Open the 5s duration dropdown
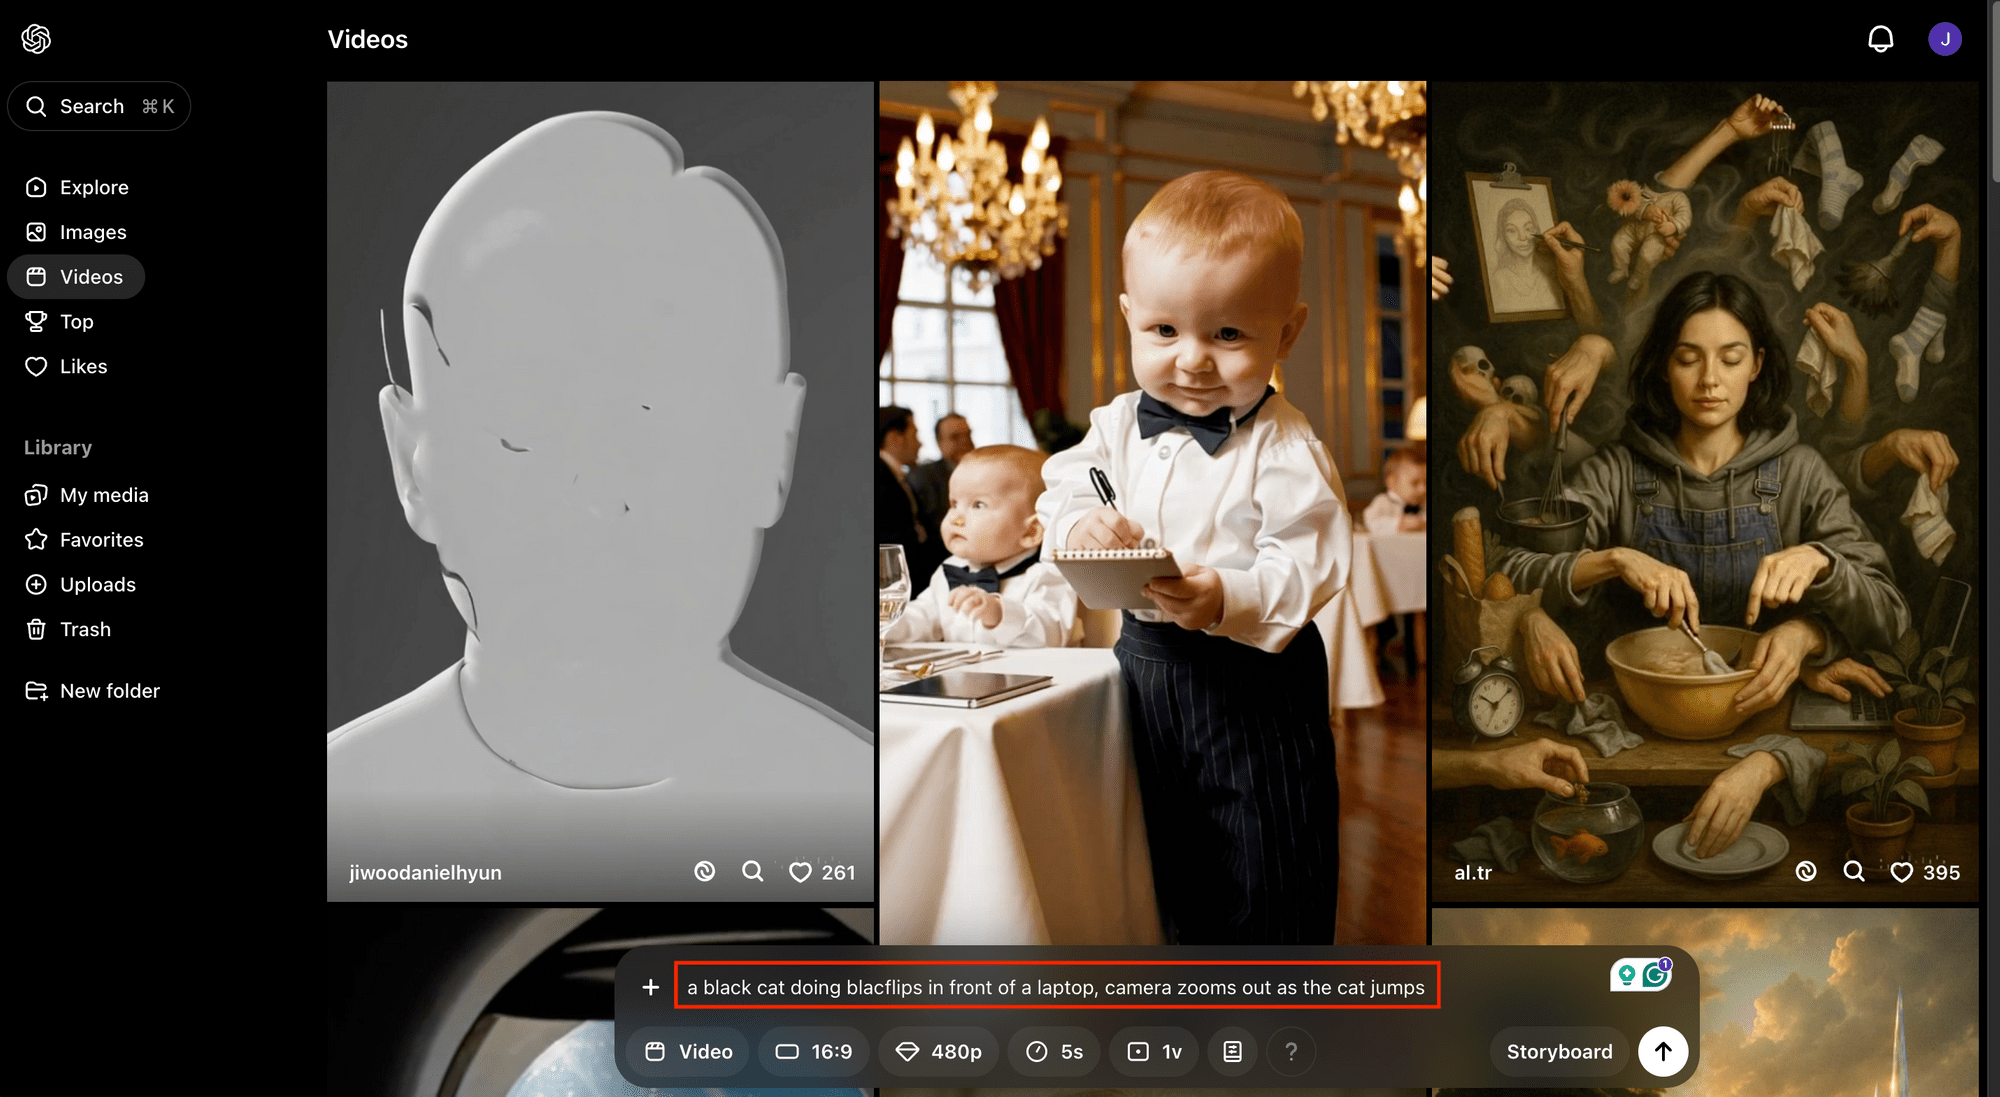 coord(1054,1052)
